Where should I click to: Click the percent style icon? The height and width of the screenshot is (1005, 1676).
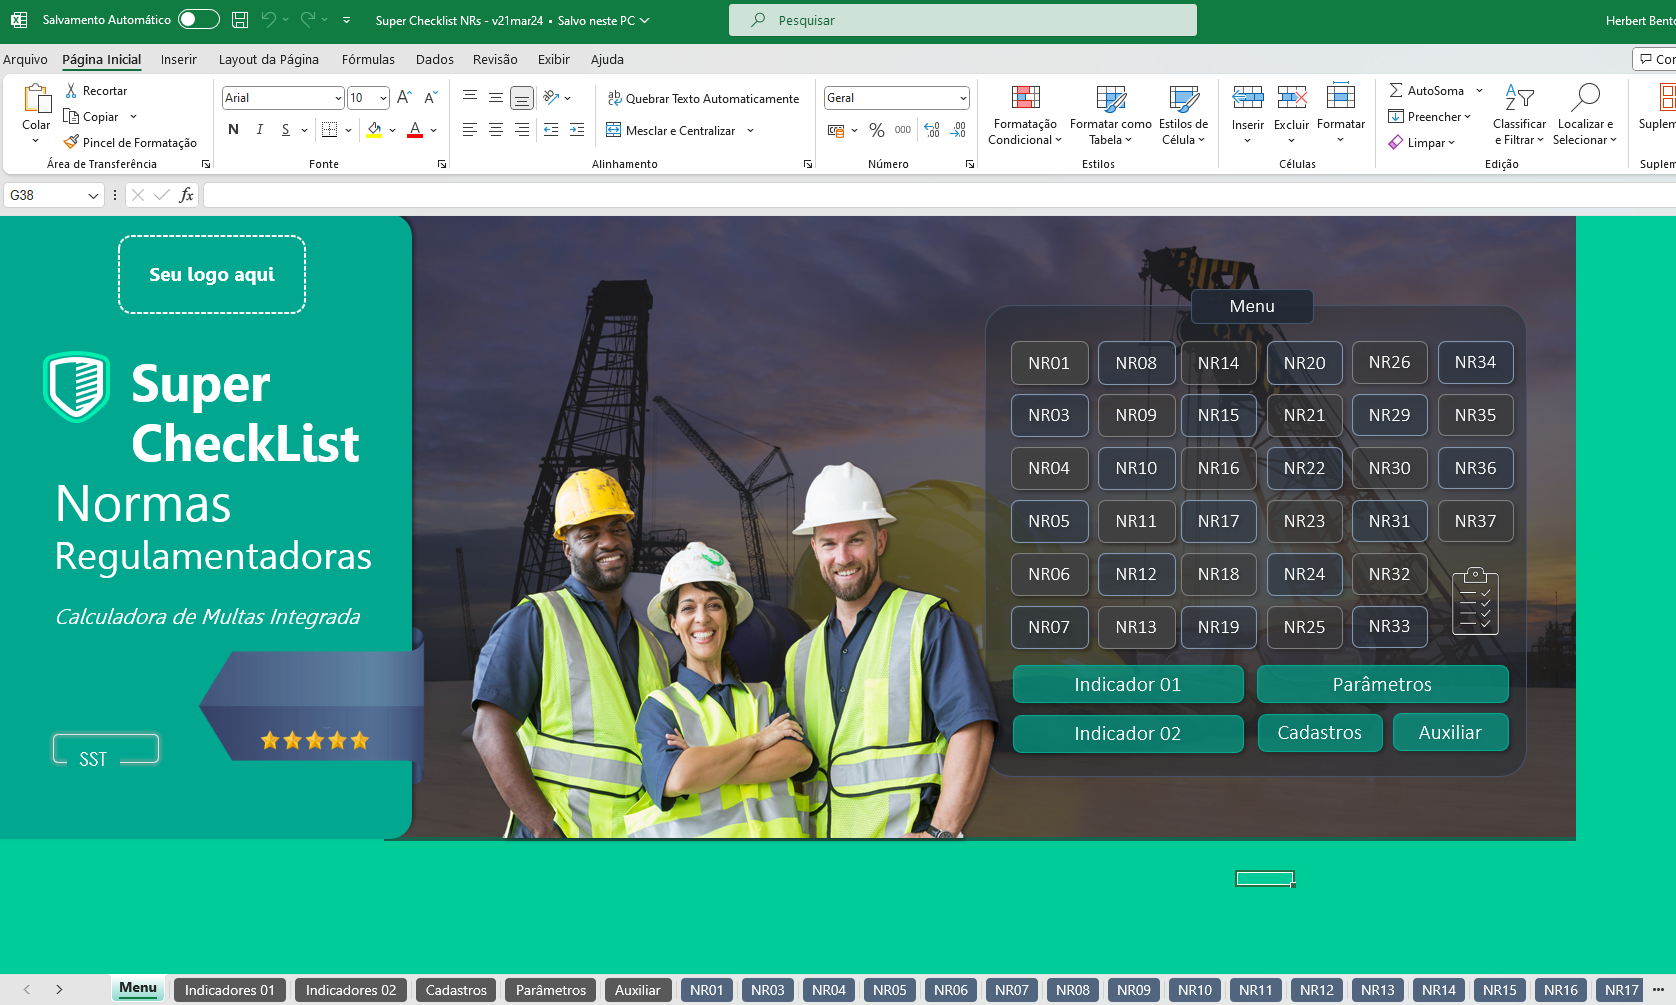point(877,130)
